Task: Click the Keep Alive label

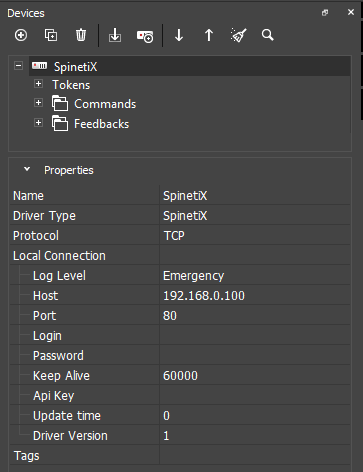Action: (61, 376)
